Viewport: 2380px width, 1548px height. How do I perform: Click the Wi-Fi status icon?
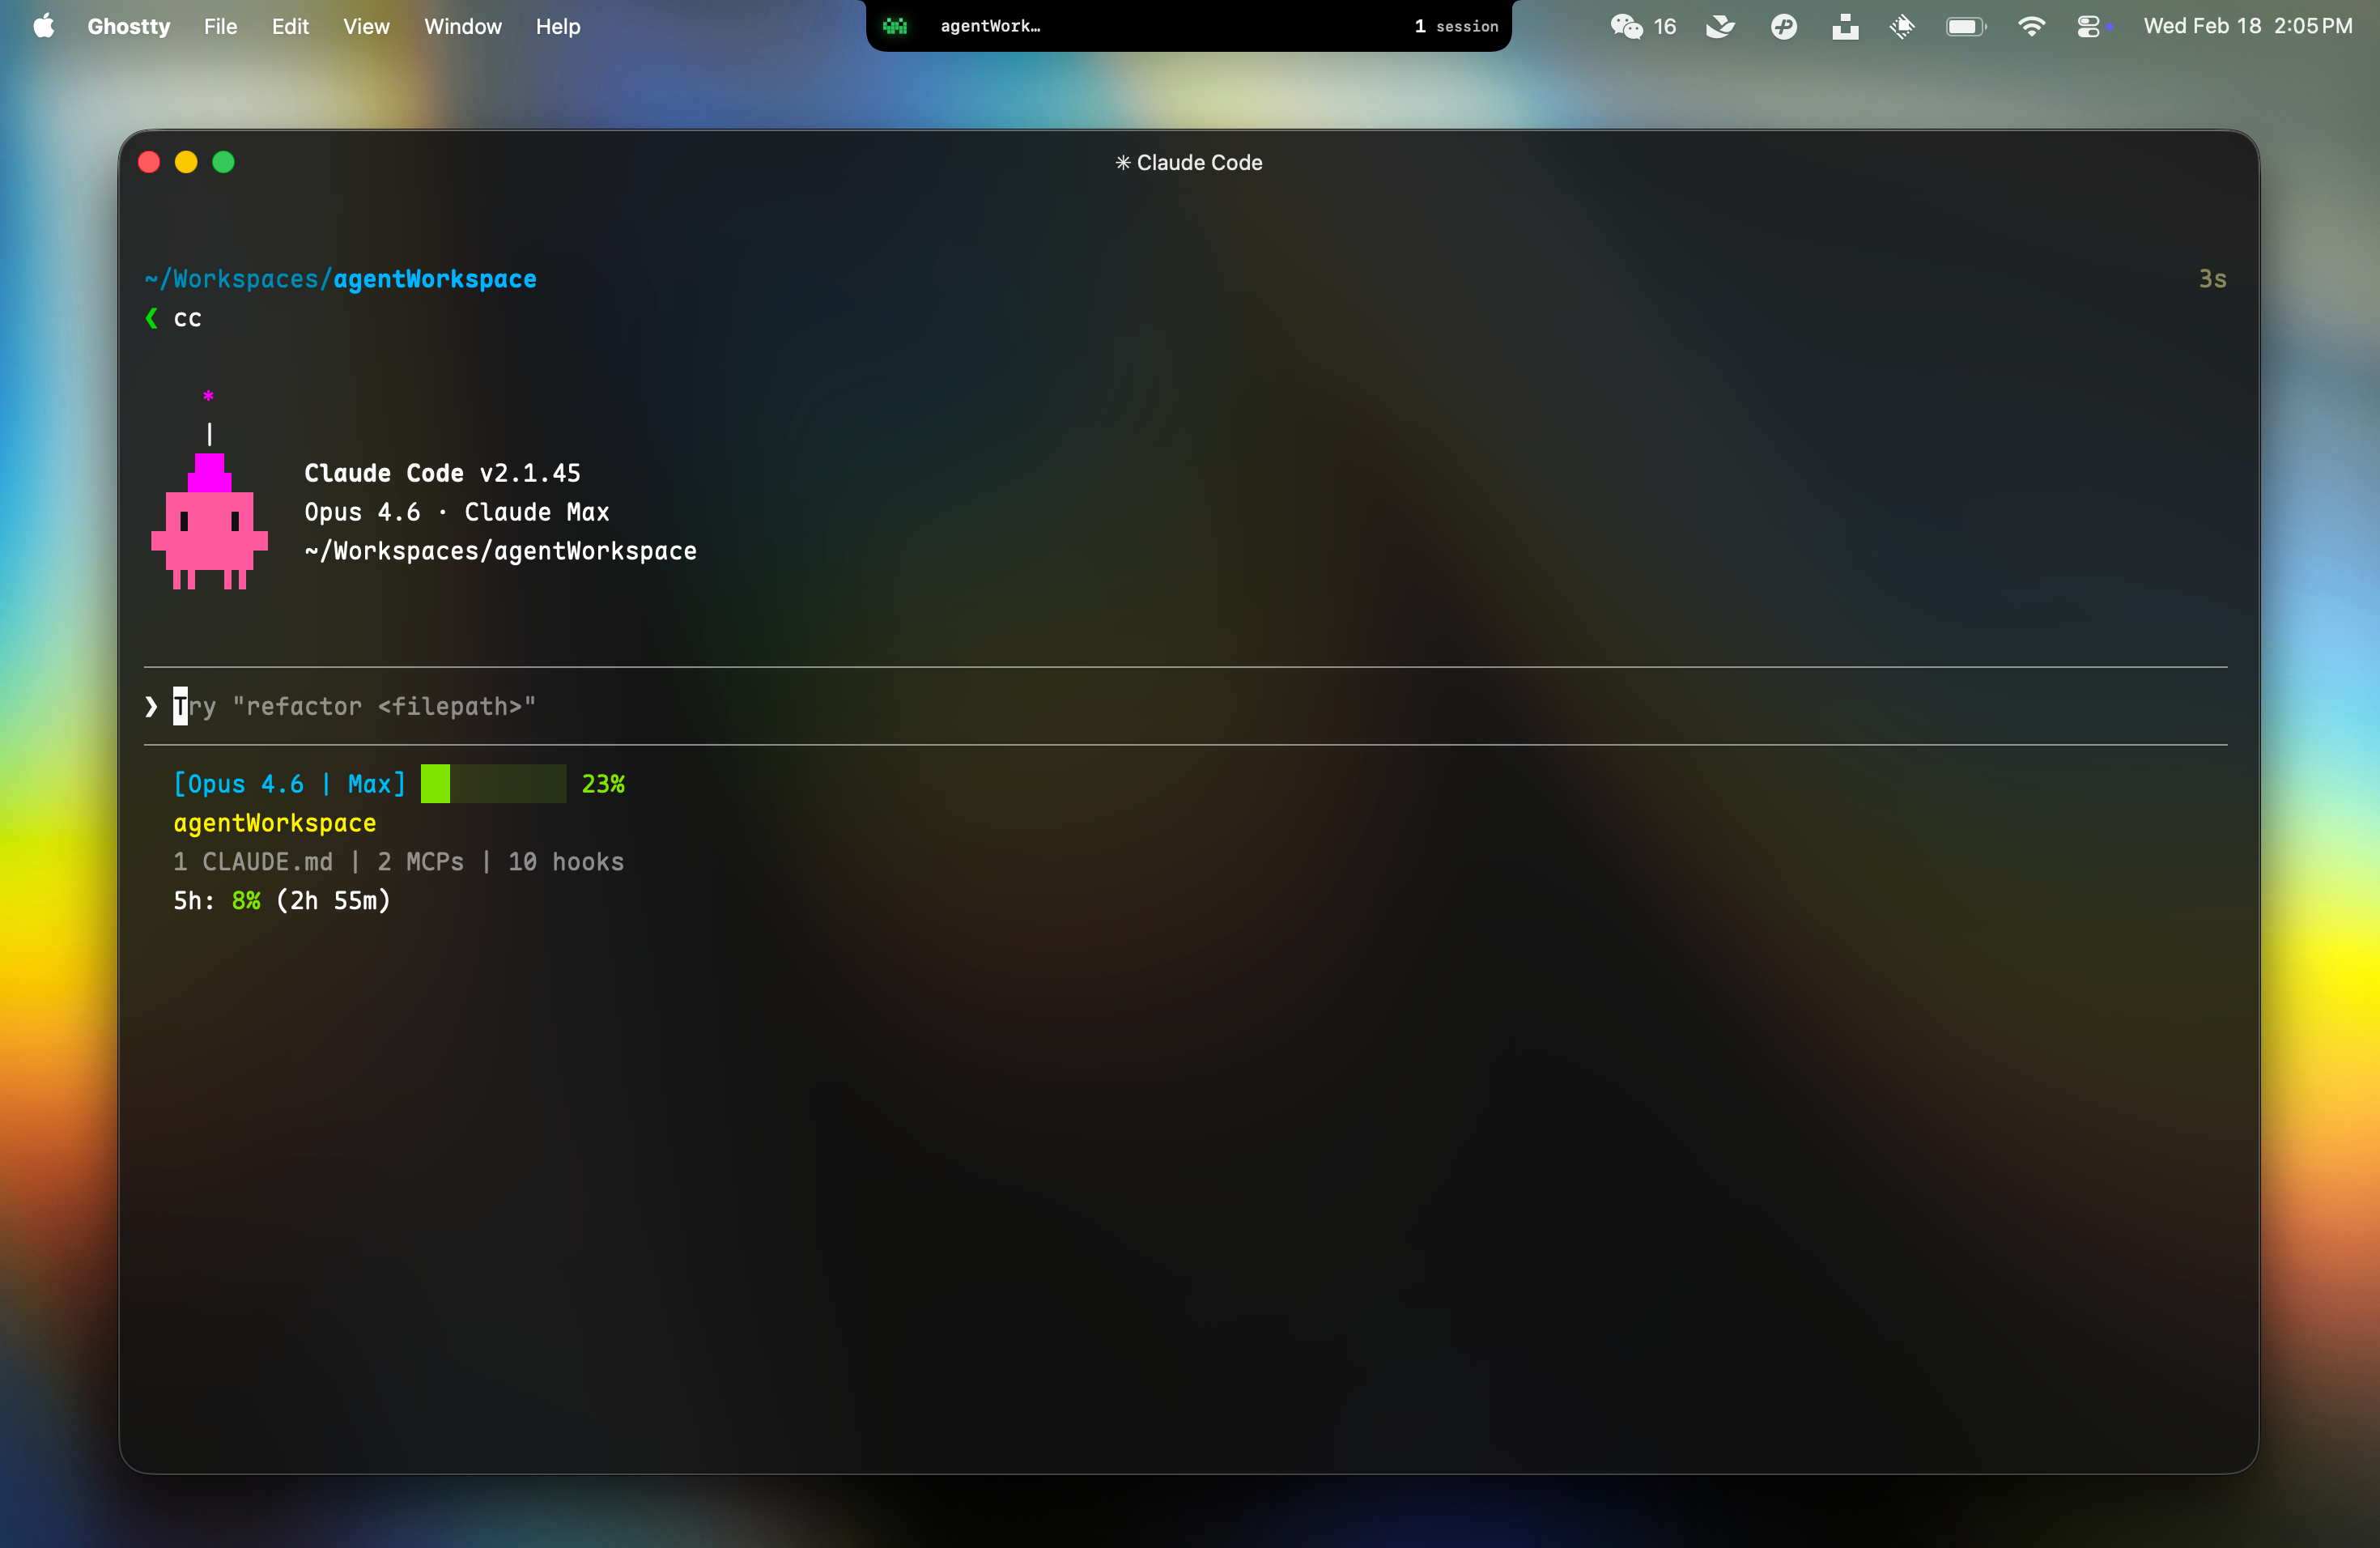2031,26
